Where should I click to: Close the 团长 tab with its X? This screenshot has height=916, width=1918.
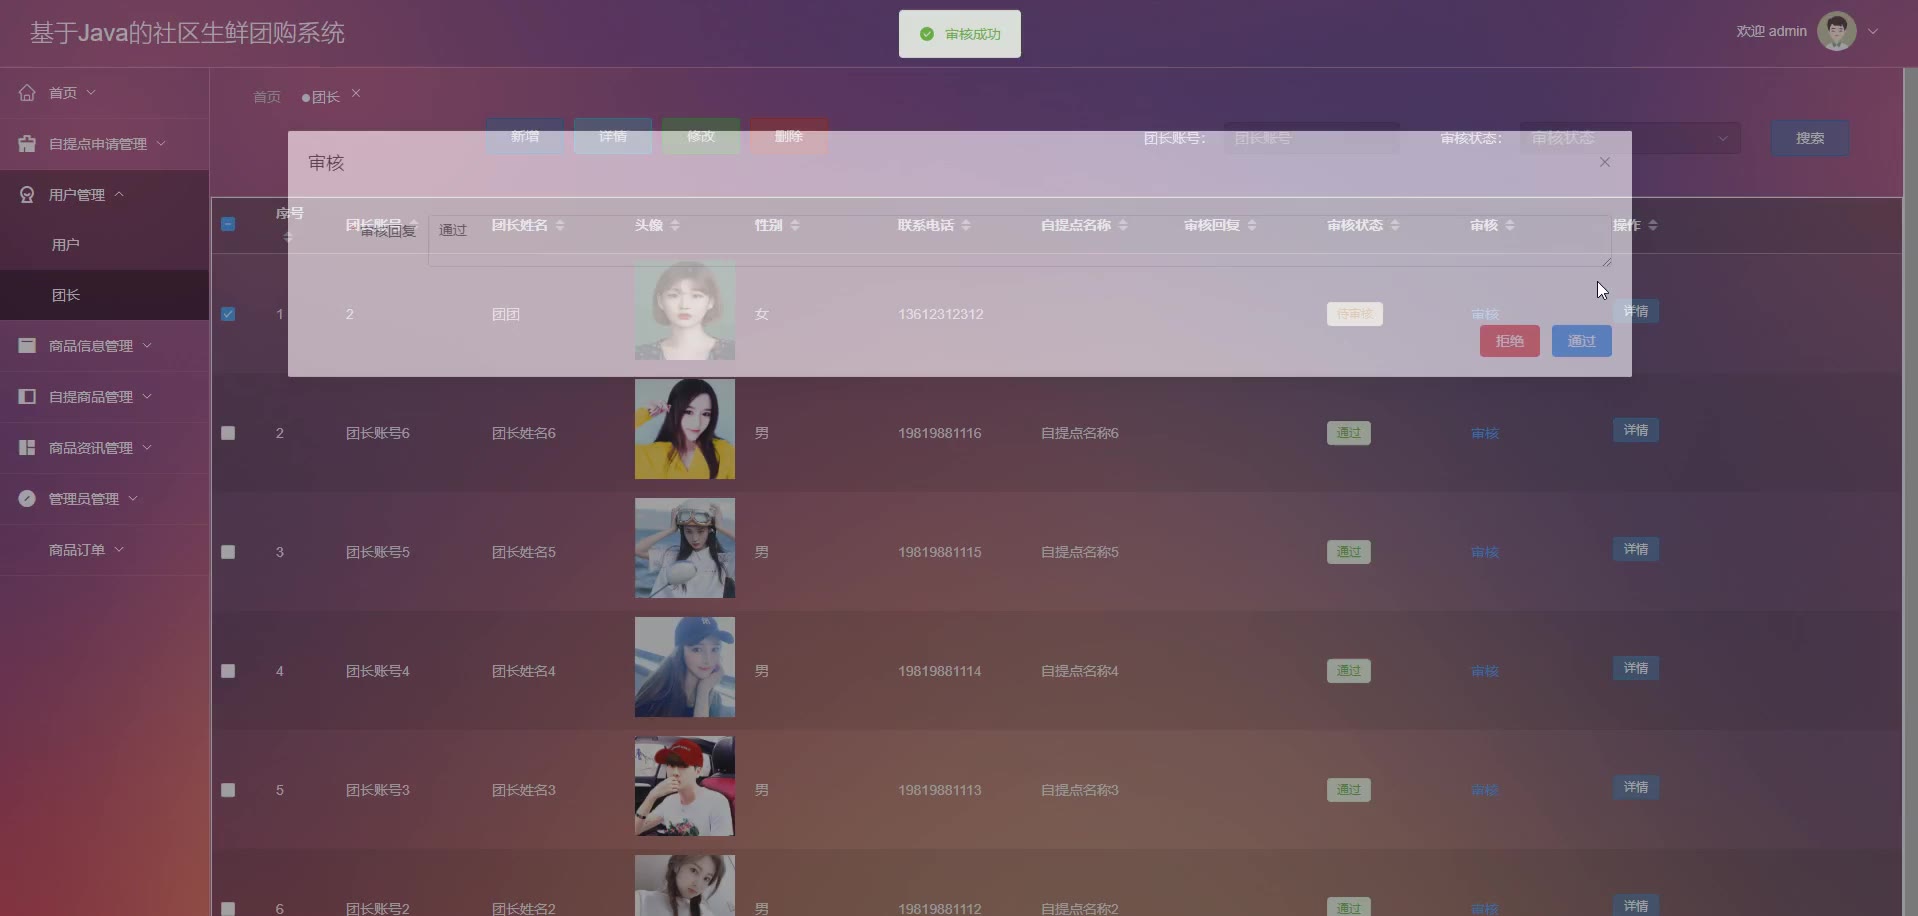coord(356,93)
